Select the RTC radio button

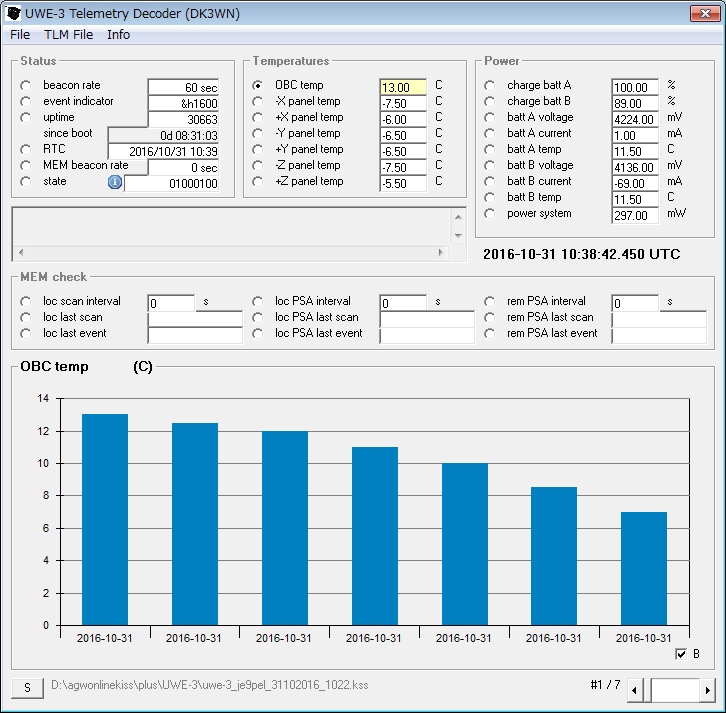(26, 150)
